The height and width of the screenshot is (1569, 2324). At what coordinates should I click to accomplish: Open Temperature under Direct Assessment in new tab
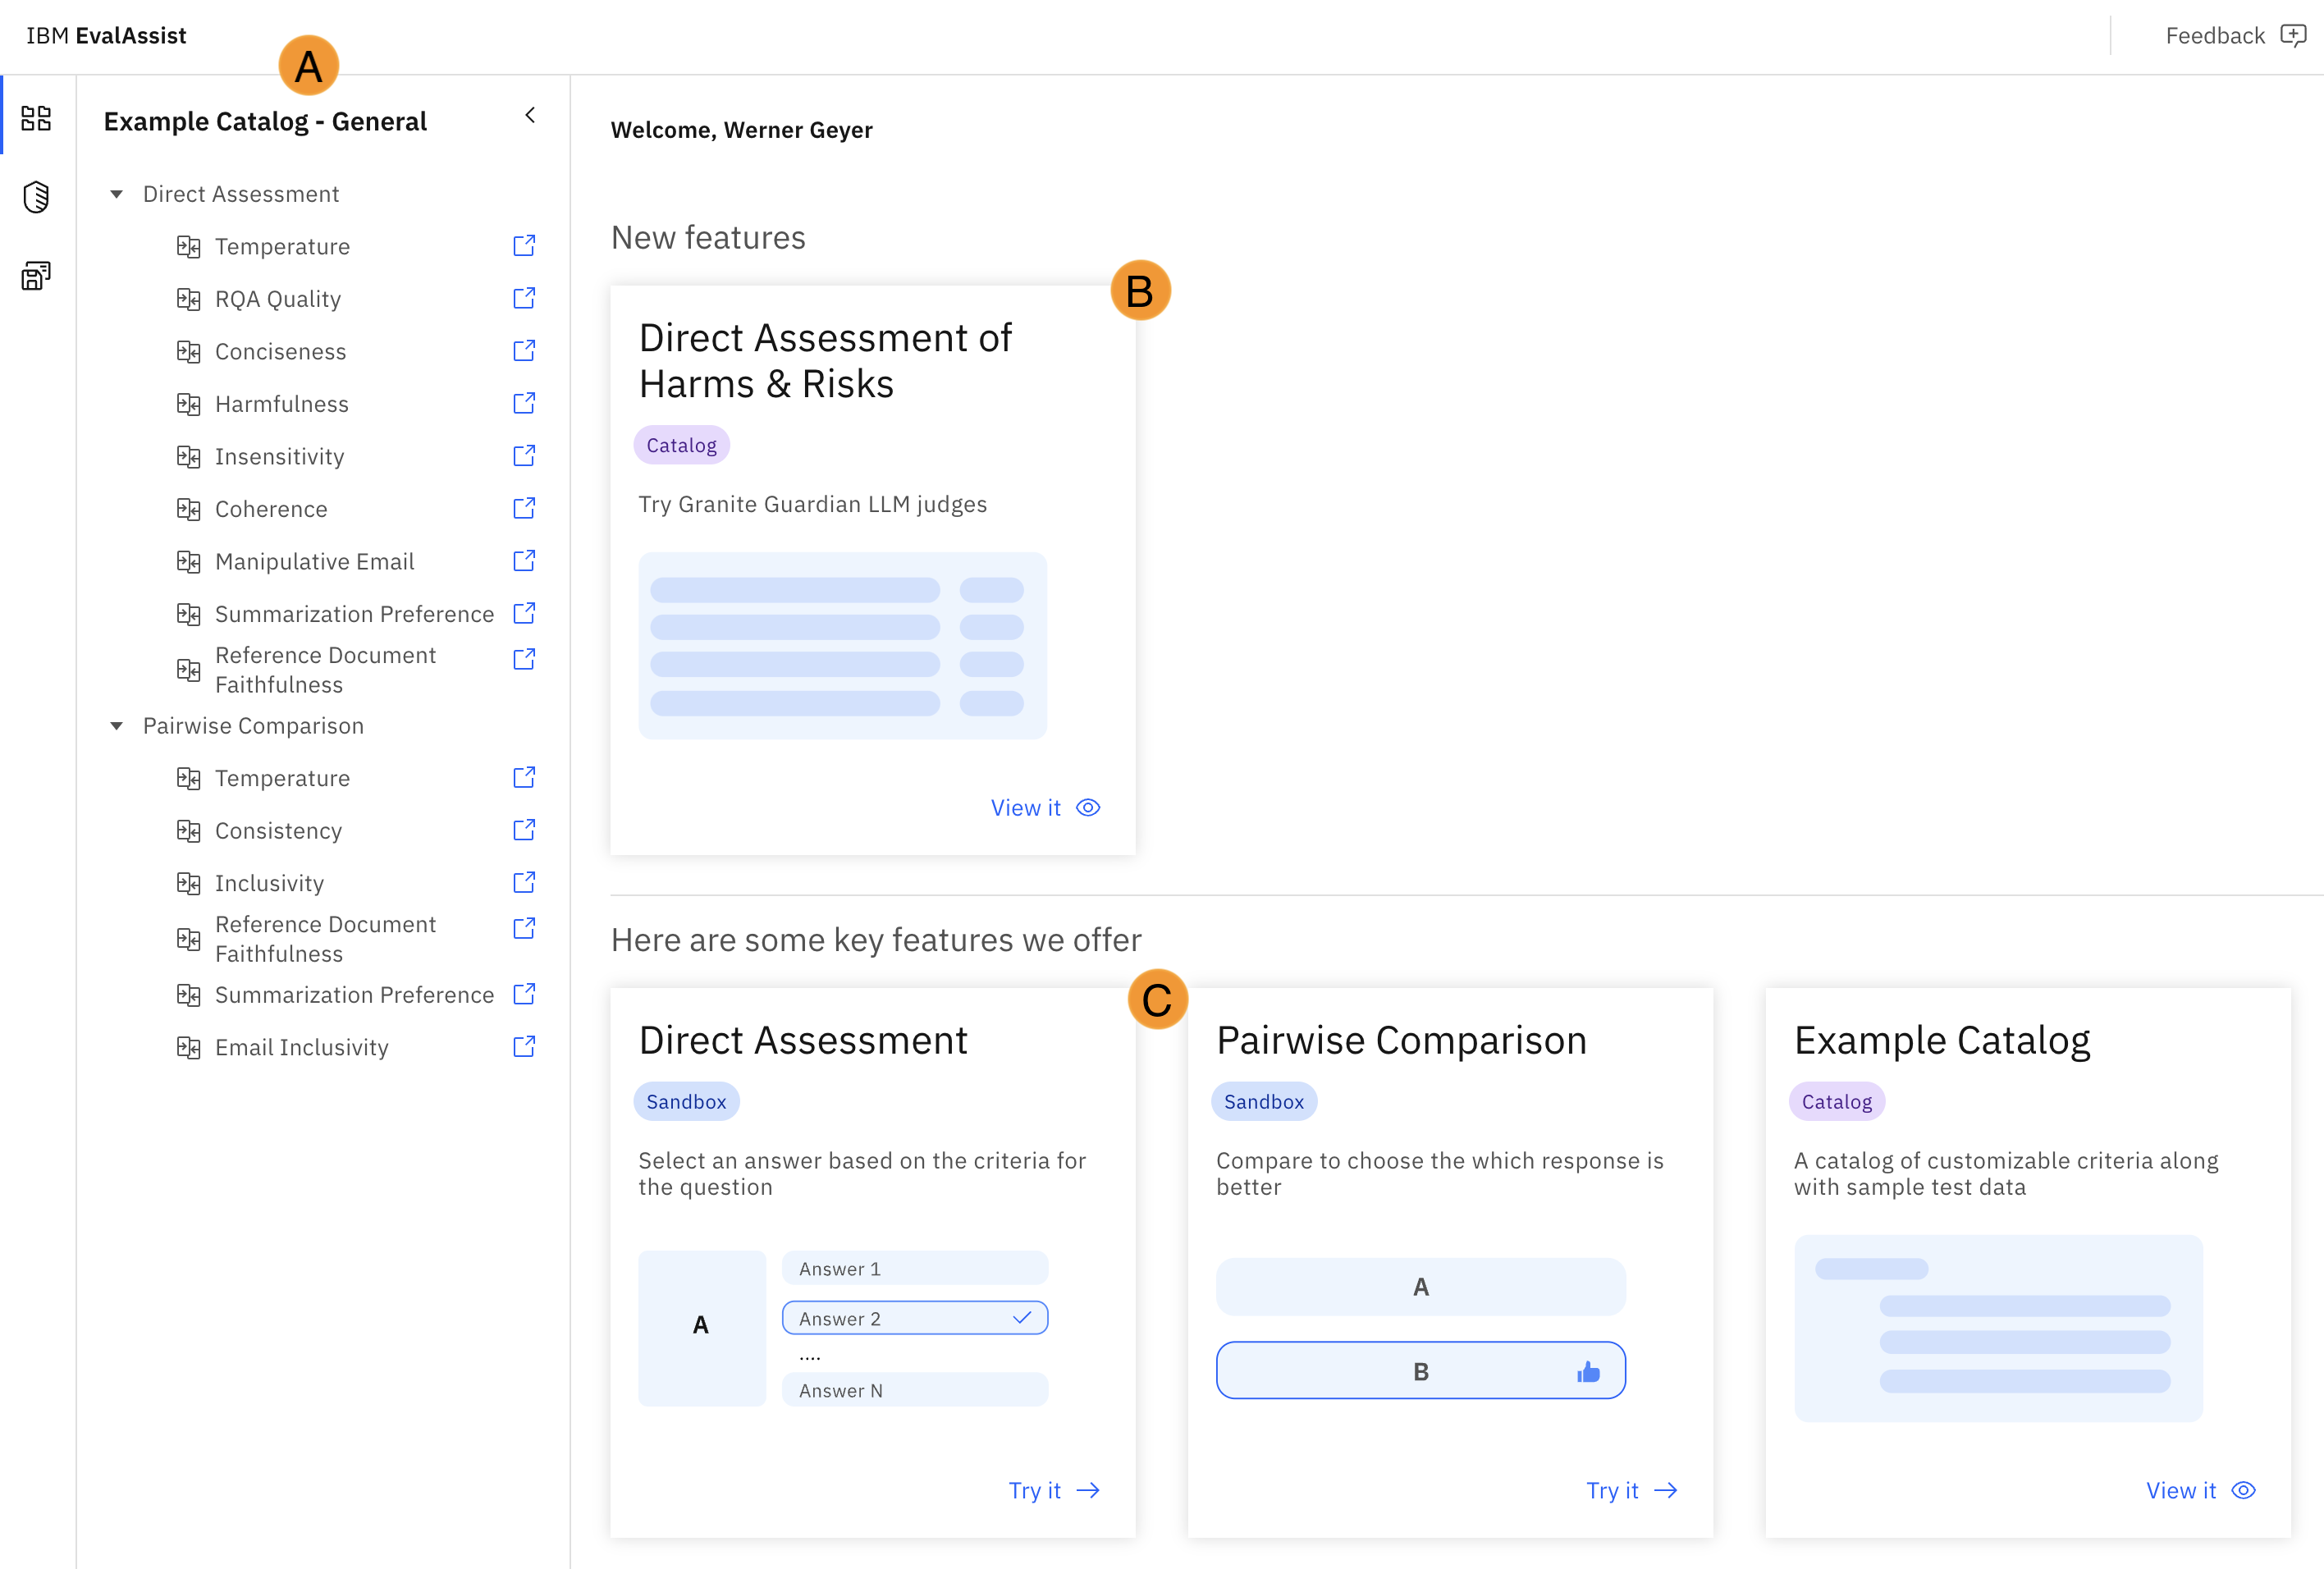pos(524,246)
